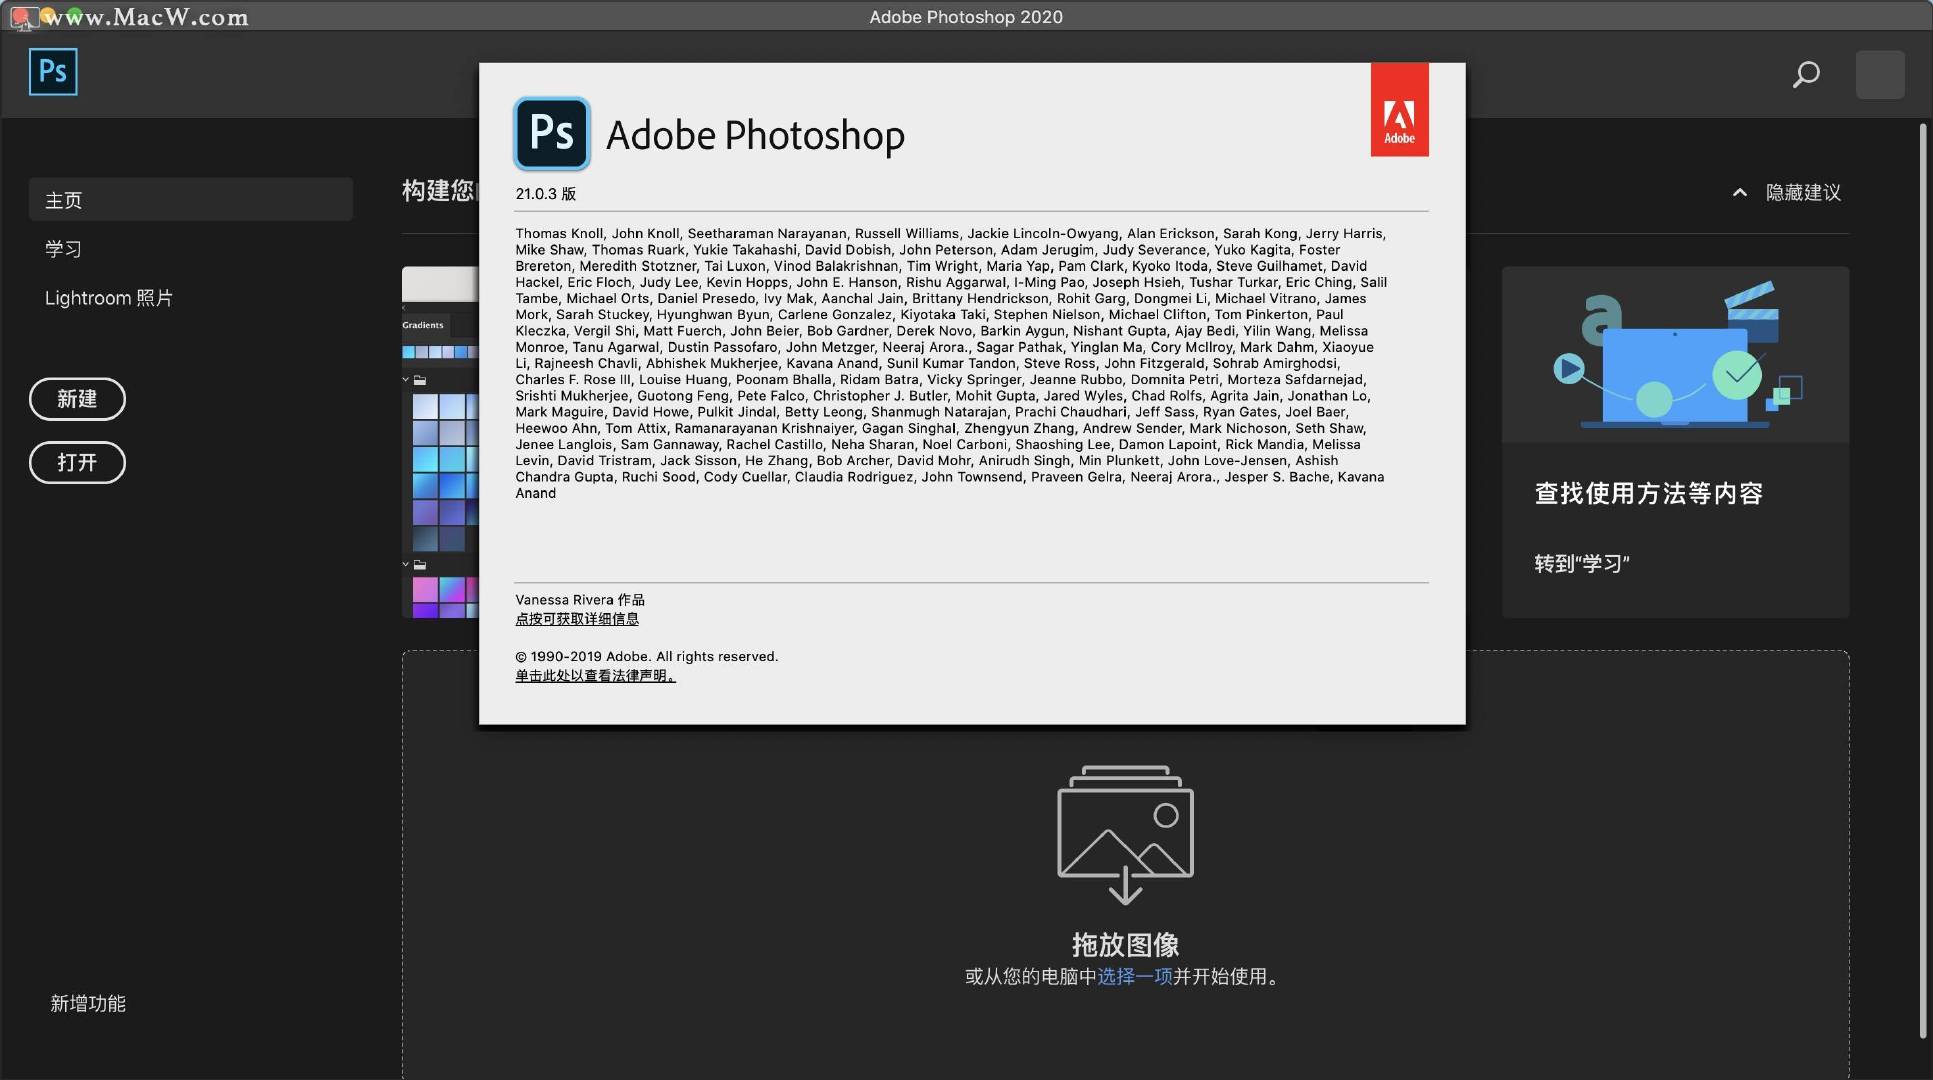Click the 新建 button
Screen dimensions: 1933x1080
(77, 399)
